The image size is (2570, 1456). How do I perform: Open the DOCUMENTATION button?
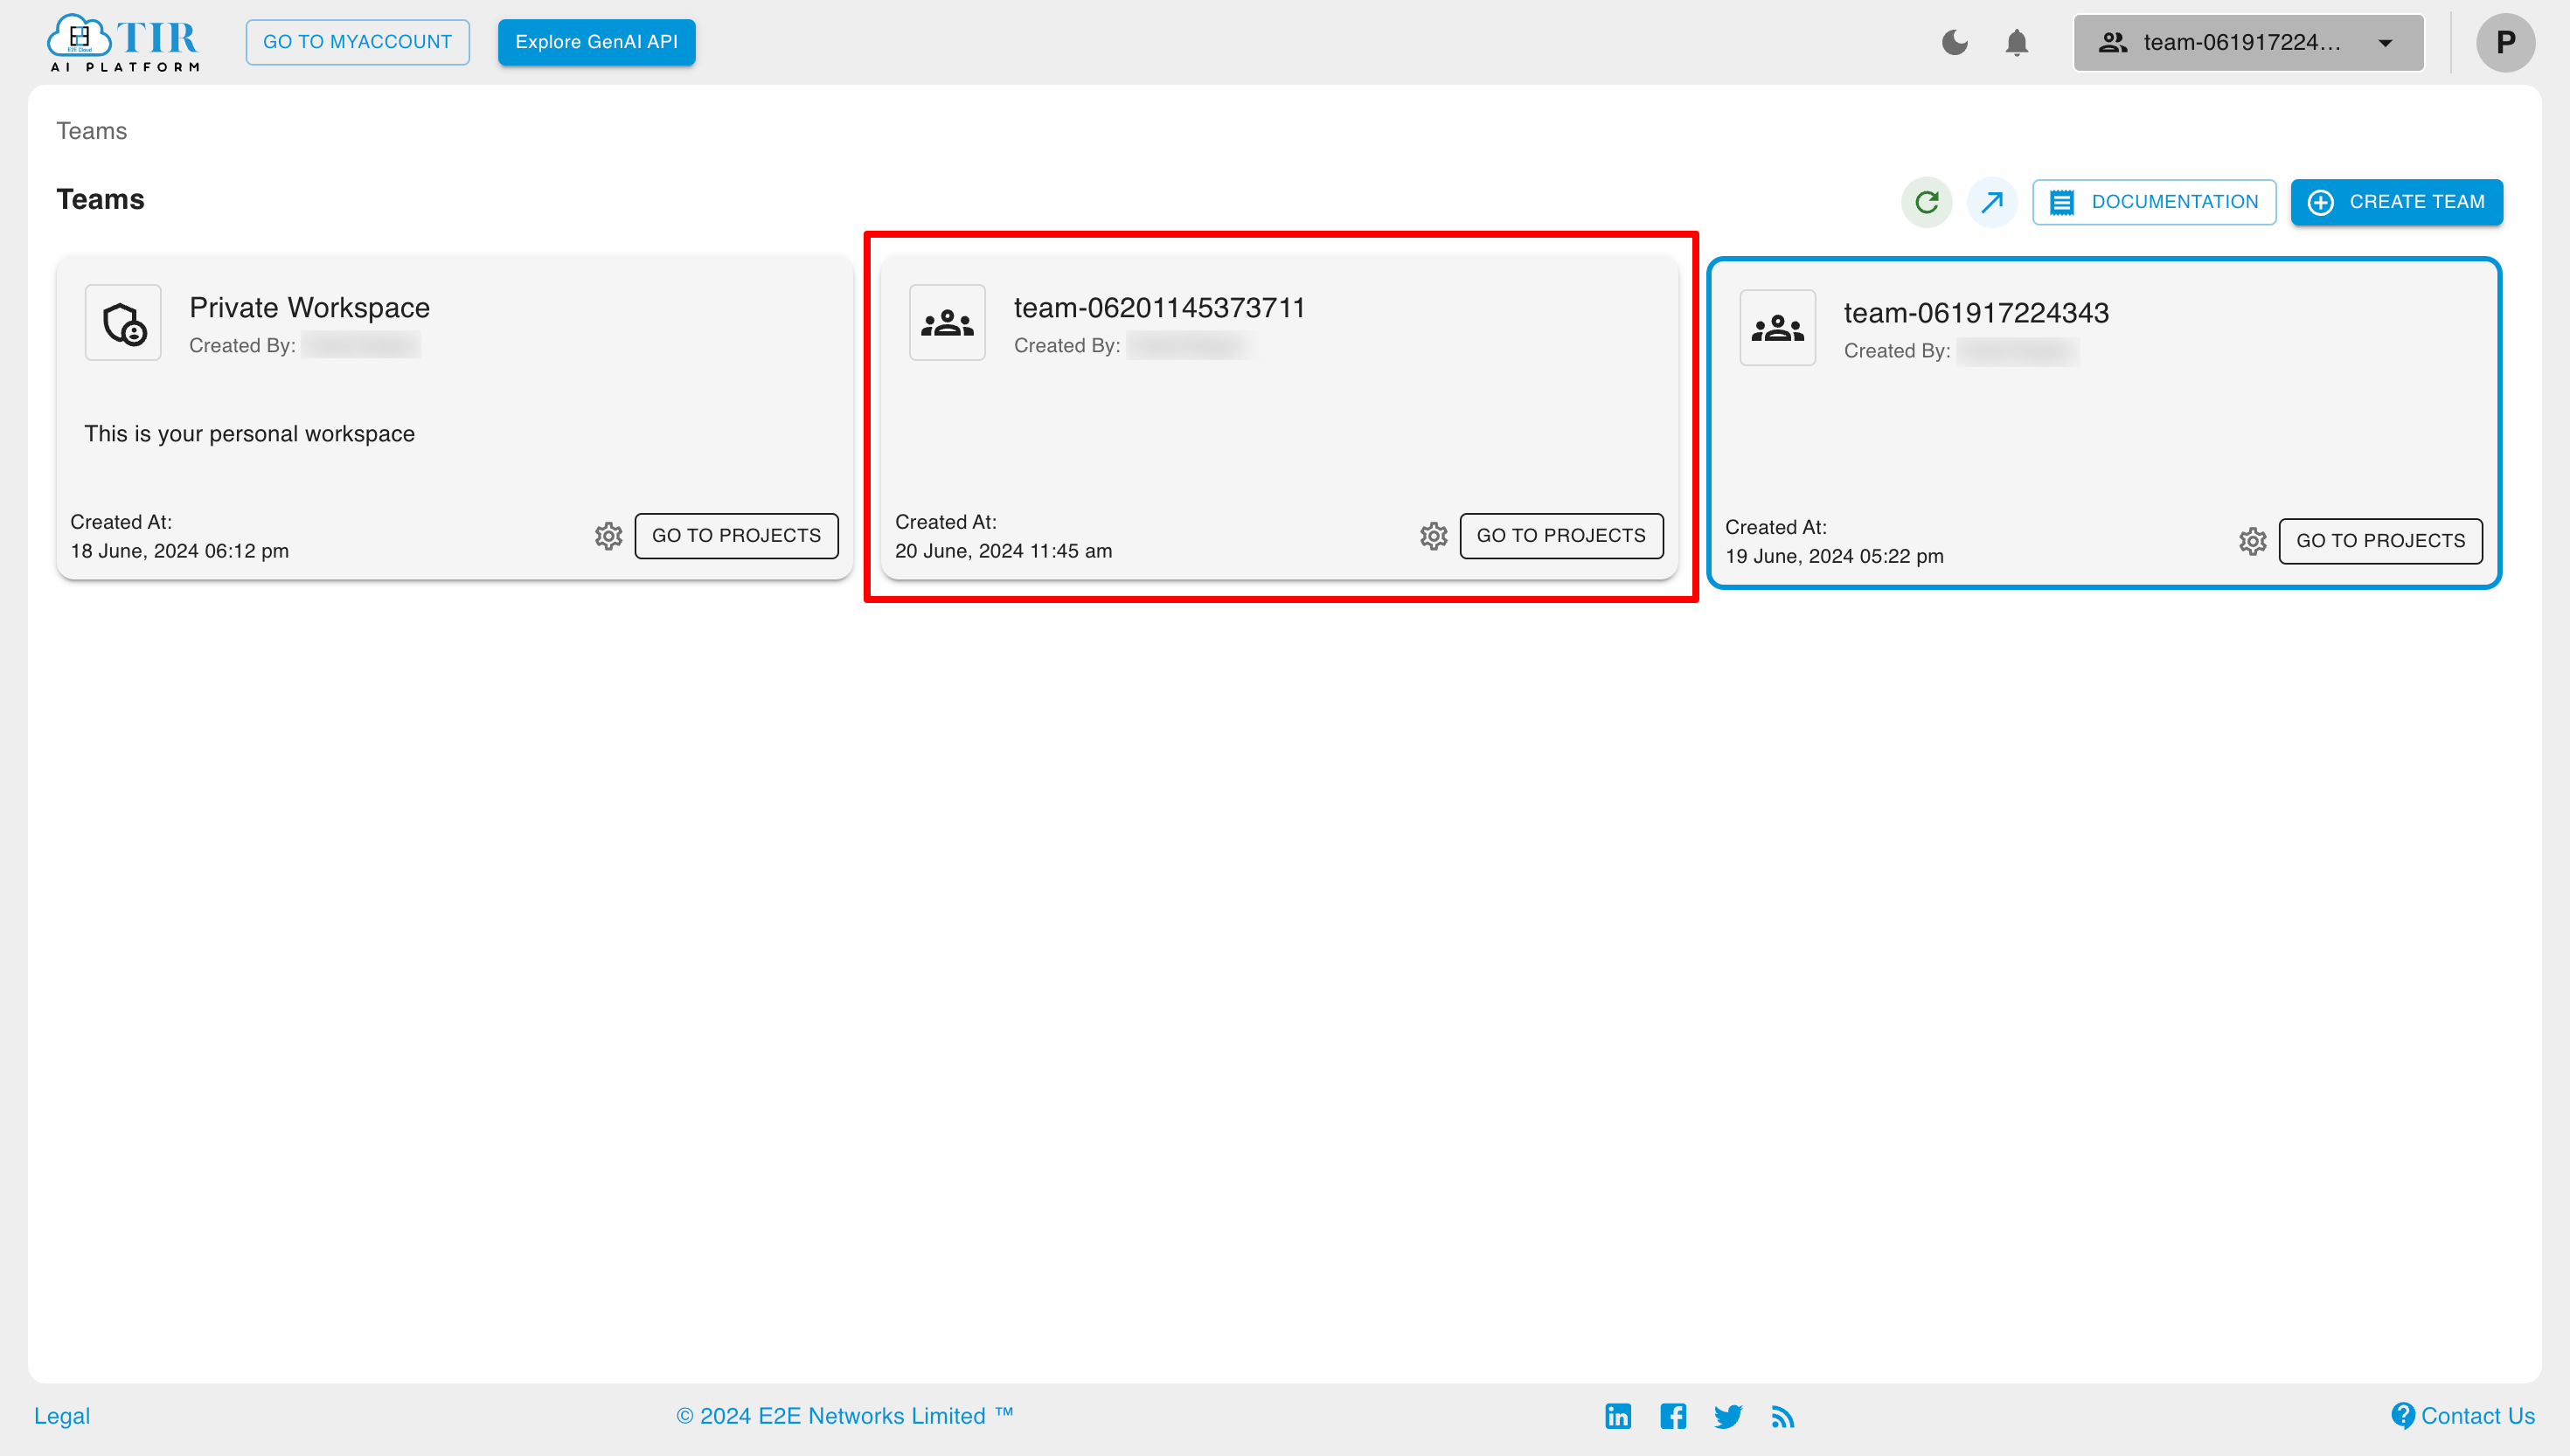[x=2154, y=202]
